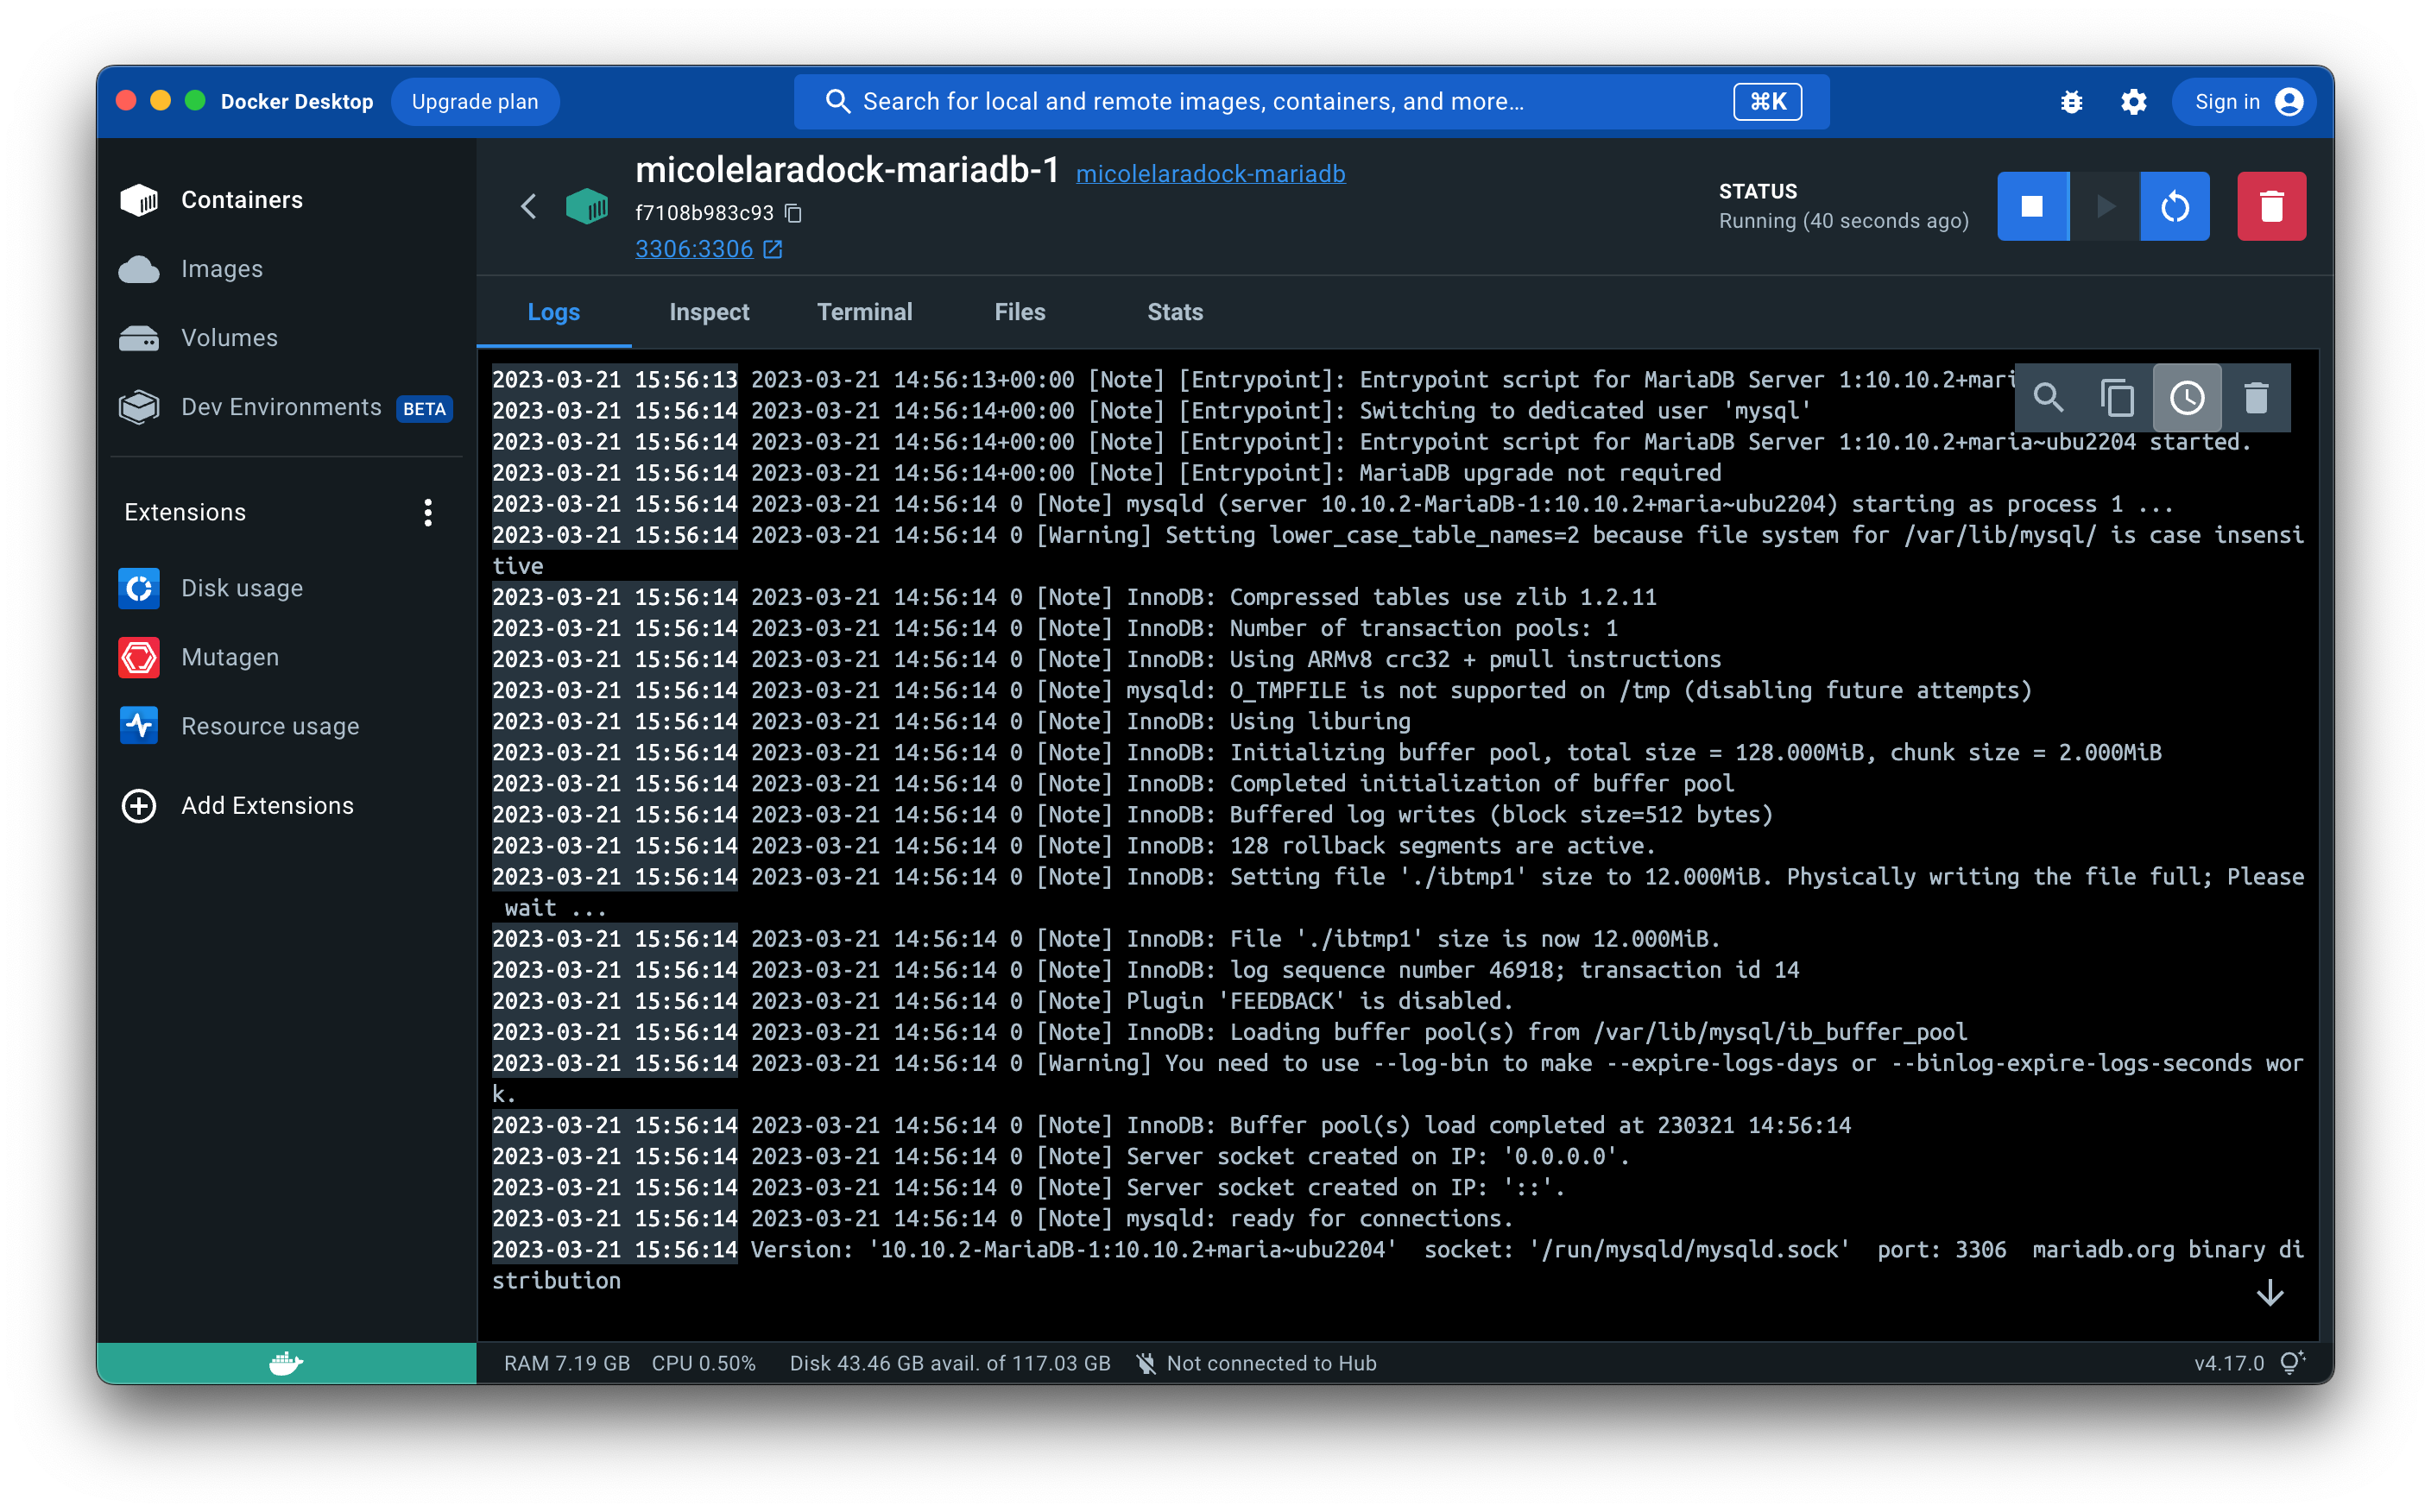Switch to the Logs tab
2431x1512 pixels.
554,312
